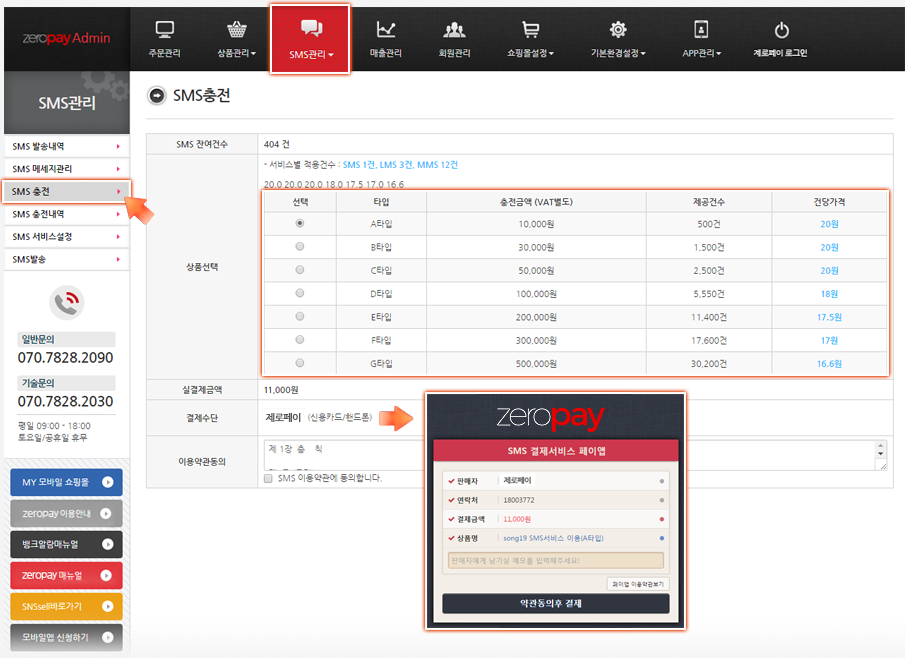The width and height of the screenshot is (905, 658).
Task: Click the 404 건 remaining SMS count
Action: [x=276, y=144]
